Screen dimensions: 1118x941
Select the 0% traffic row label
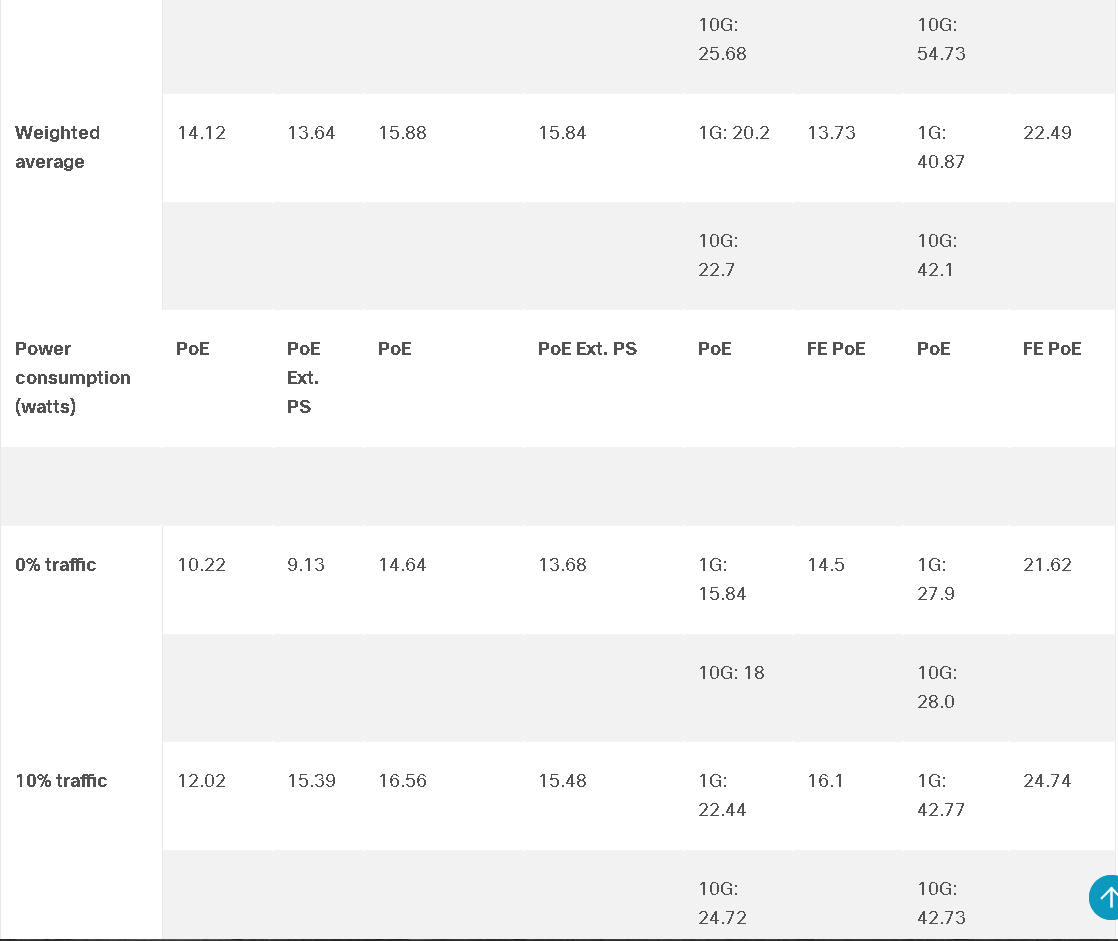(56, 565)
